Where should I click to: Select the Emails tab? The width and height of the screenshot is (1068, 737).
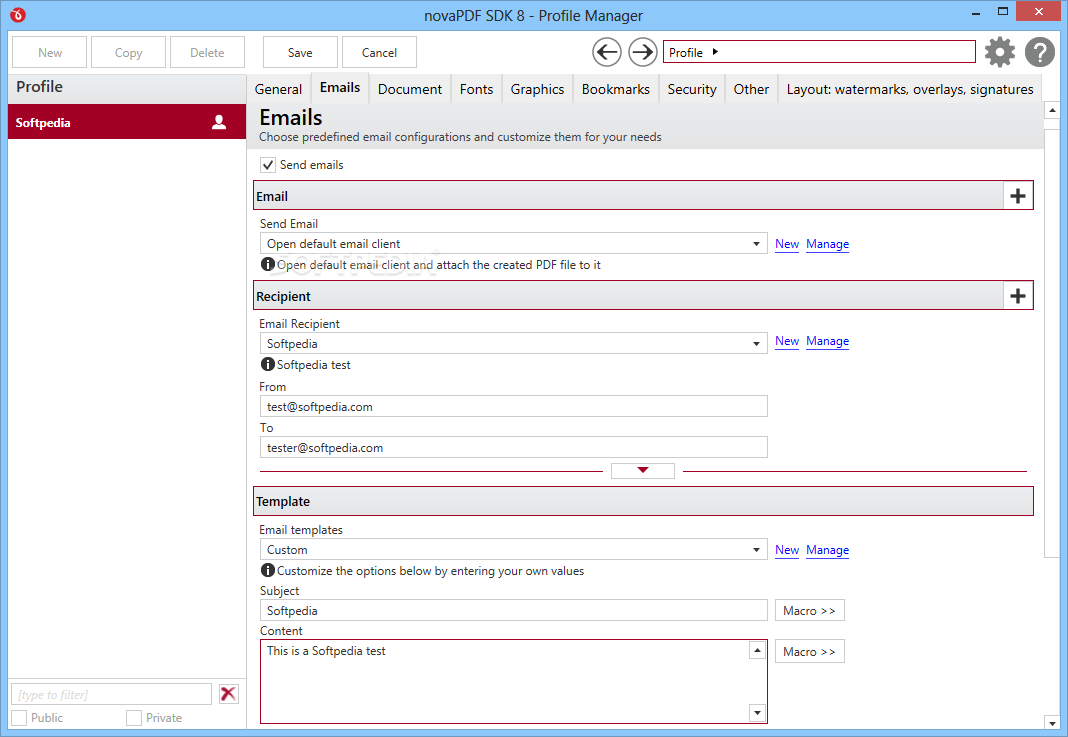[340, 88]
